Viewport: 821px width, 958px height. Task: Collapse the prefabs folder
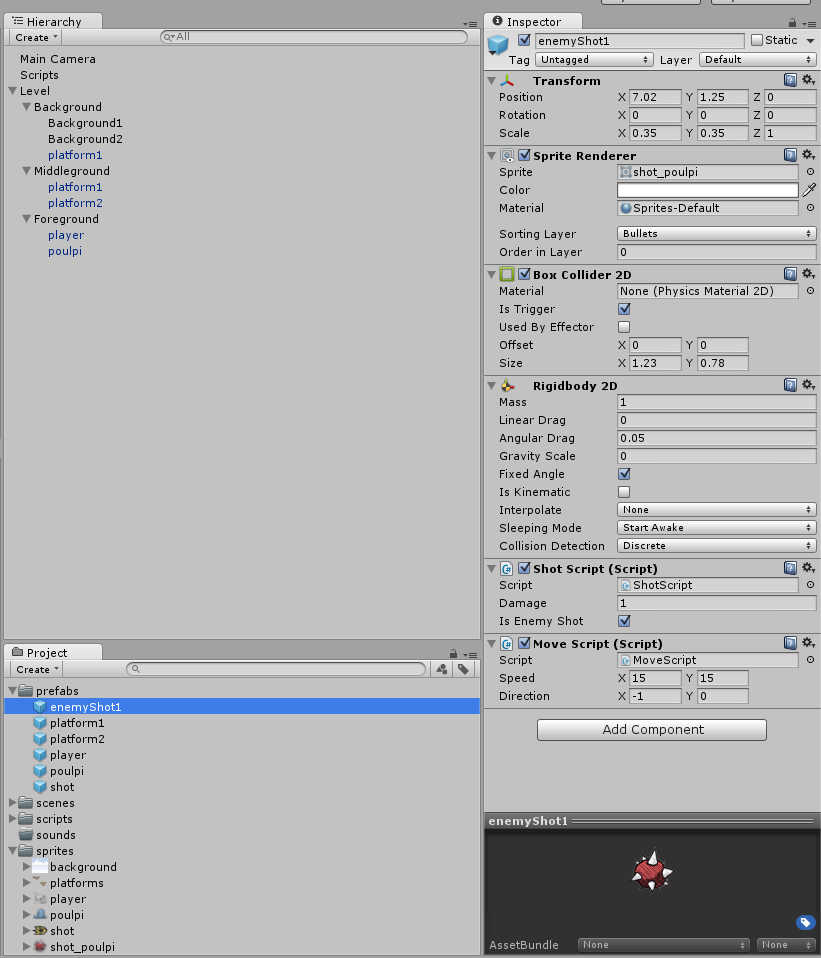click(x=12, y=691)
